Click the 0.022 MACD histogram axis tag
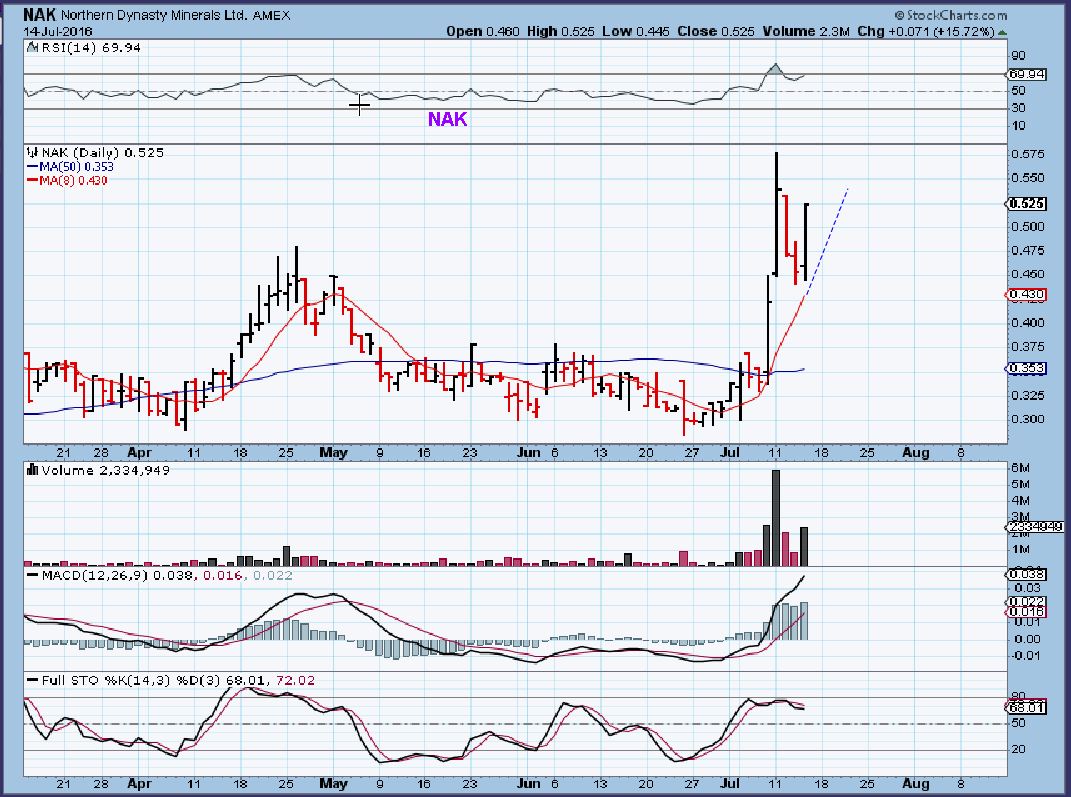 click(x=1026, y=602)
